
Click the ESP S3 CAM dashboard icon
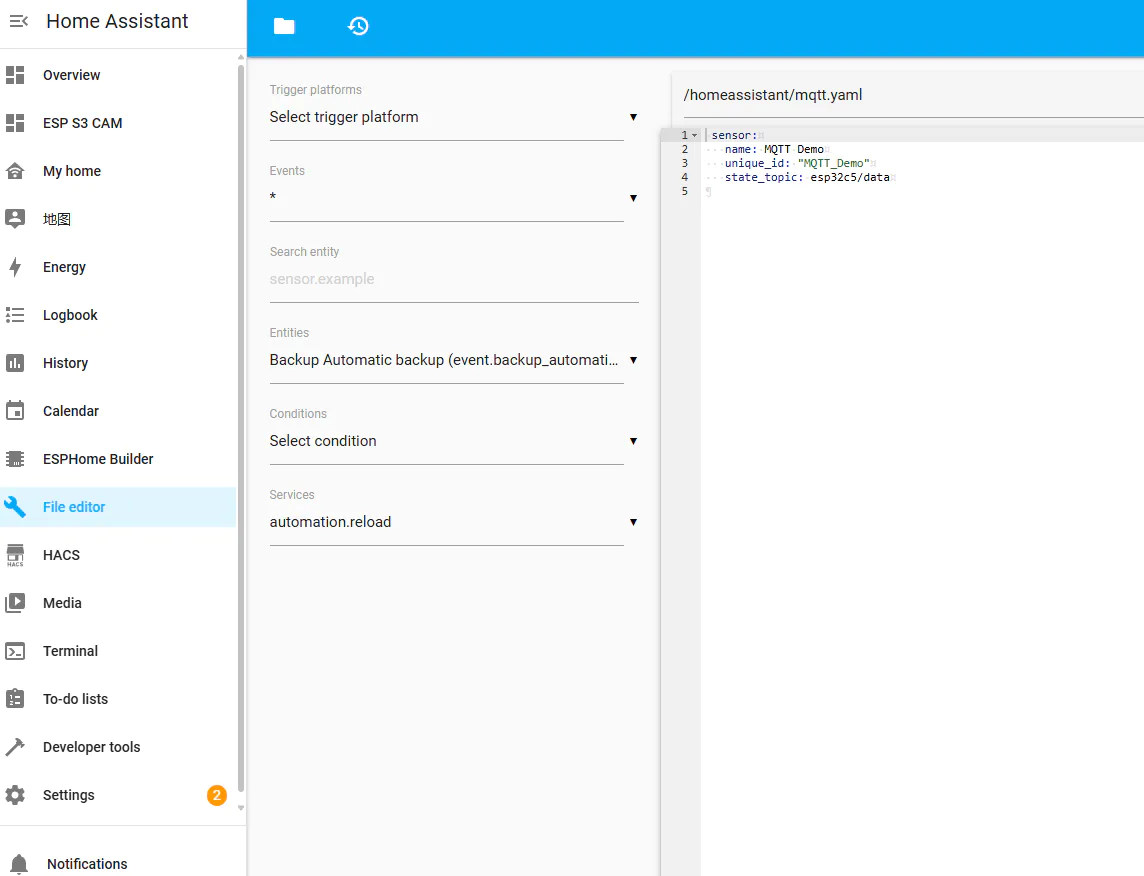pos(15,123)
